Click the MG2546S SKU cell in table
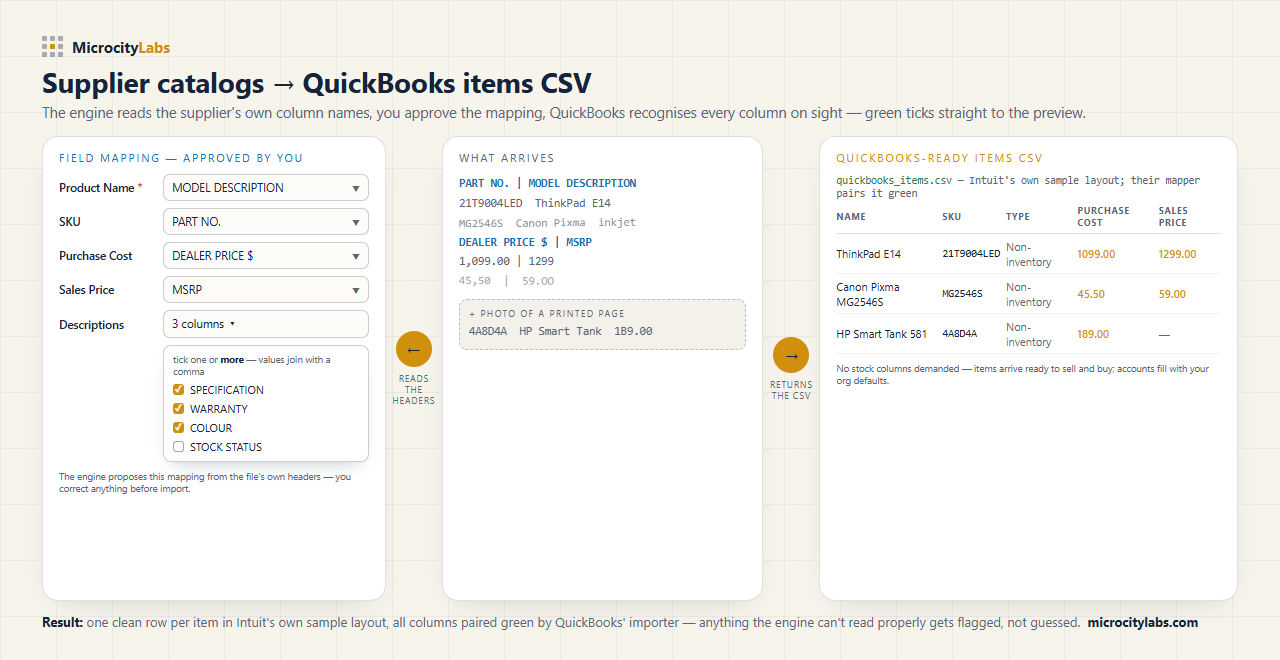 point(962,294)
